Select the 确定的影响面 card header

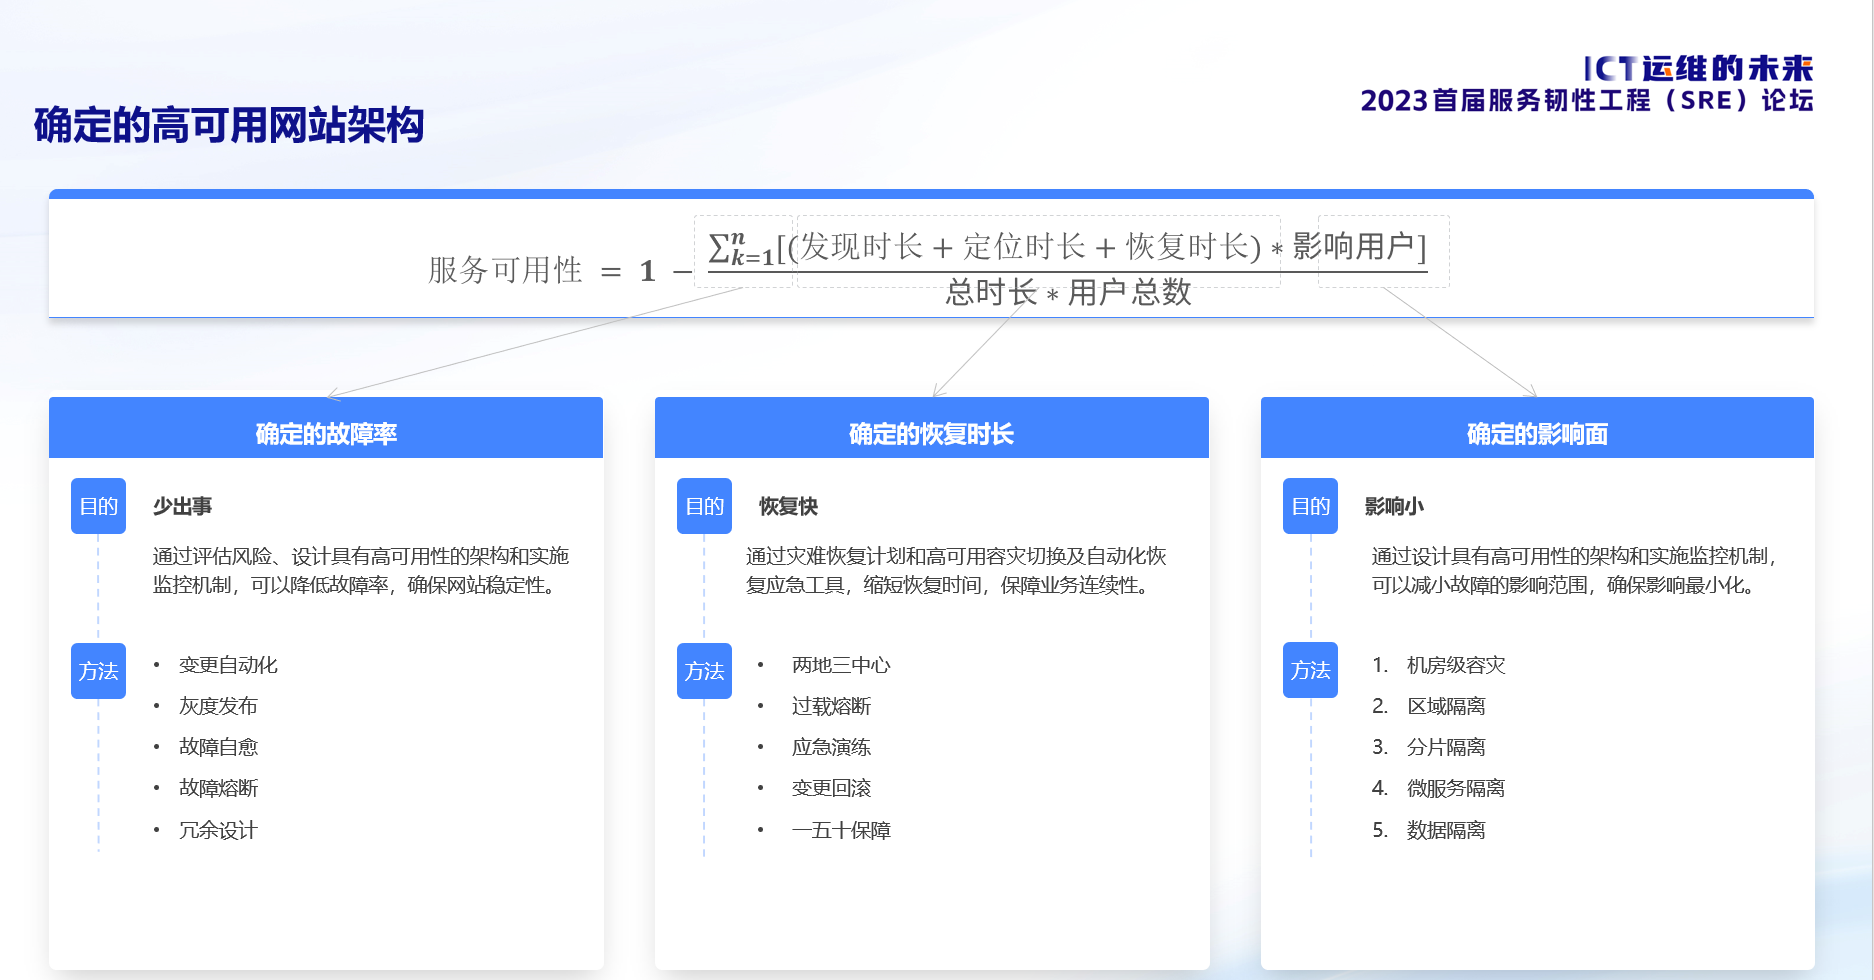pos(1537,428)
